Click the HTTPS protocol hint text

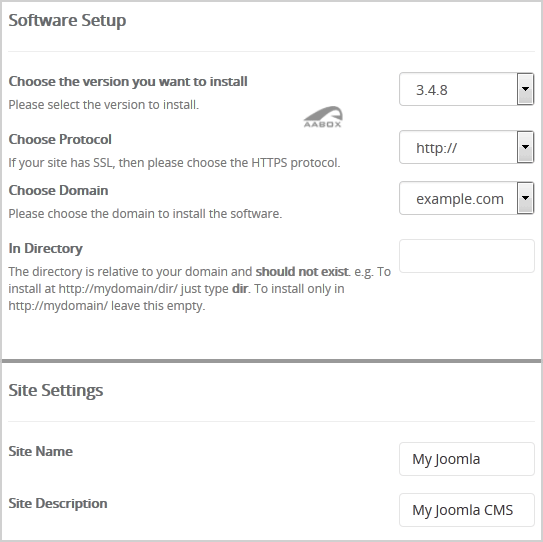(x=174, y=163)
